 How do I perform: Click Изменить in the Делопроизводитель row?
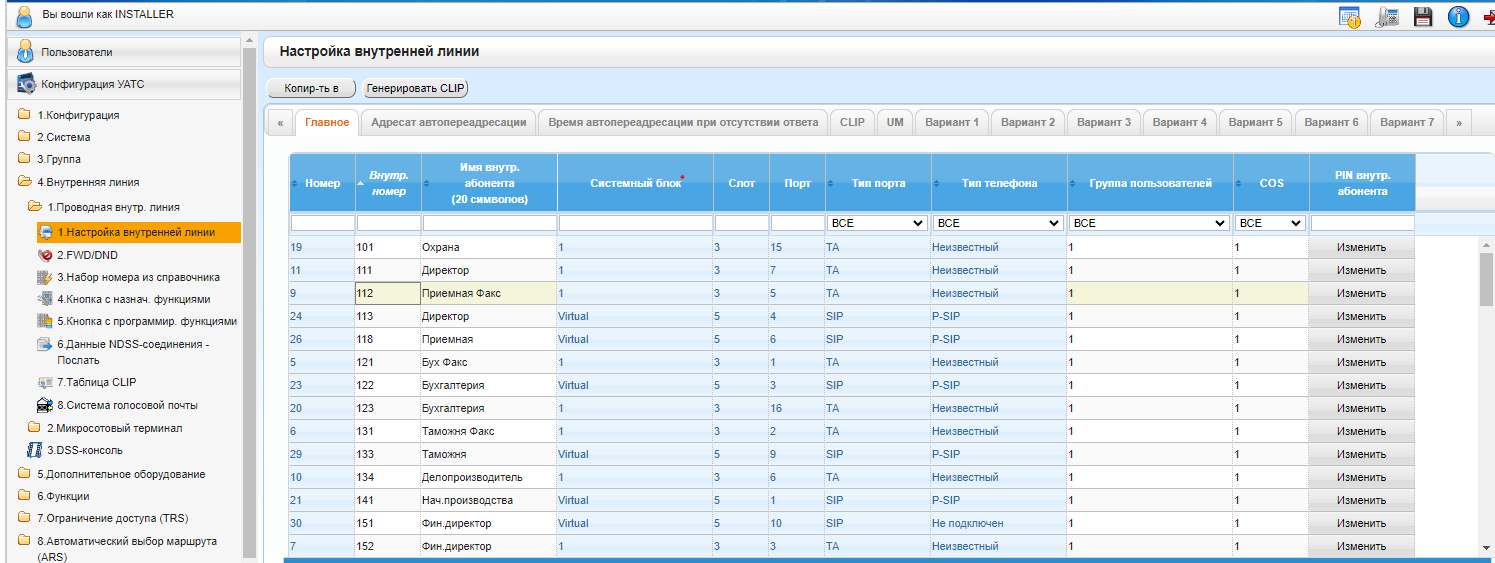click(1361, 477)
